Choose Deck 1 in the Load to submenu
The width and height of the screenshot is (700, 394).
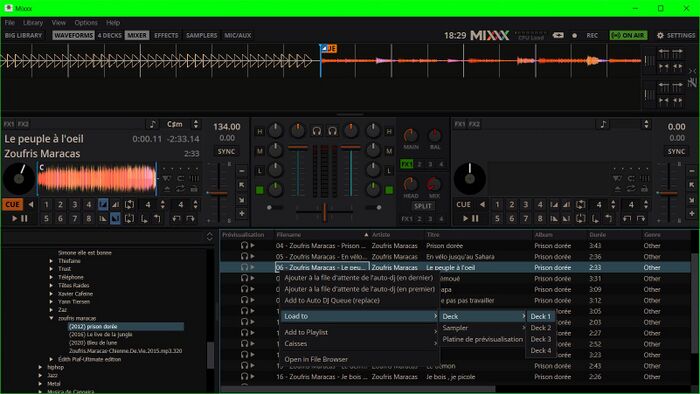[x=541, y=316]
